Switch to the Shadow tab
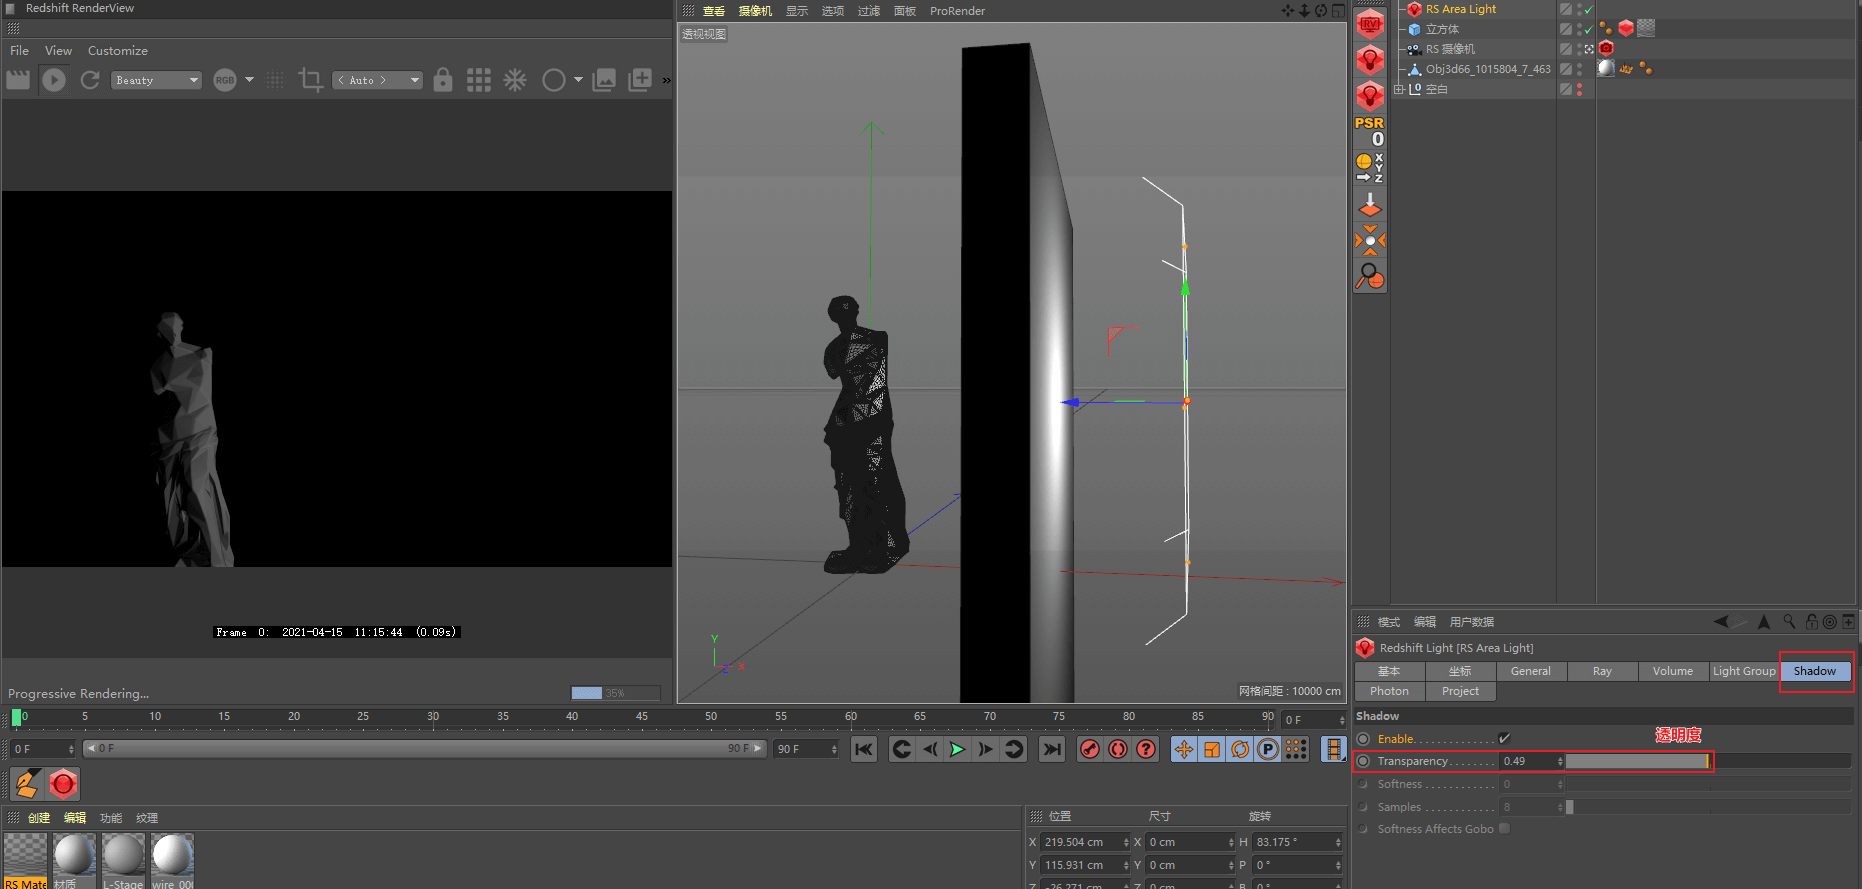The image size is (1862, 889). point(1814,671)
